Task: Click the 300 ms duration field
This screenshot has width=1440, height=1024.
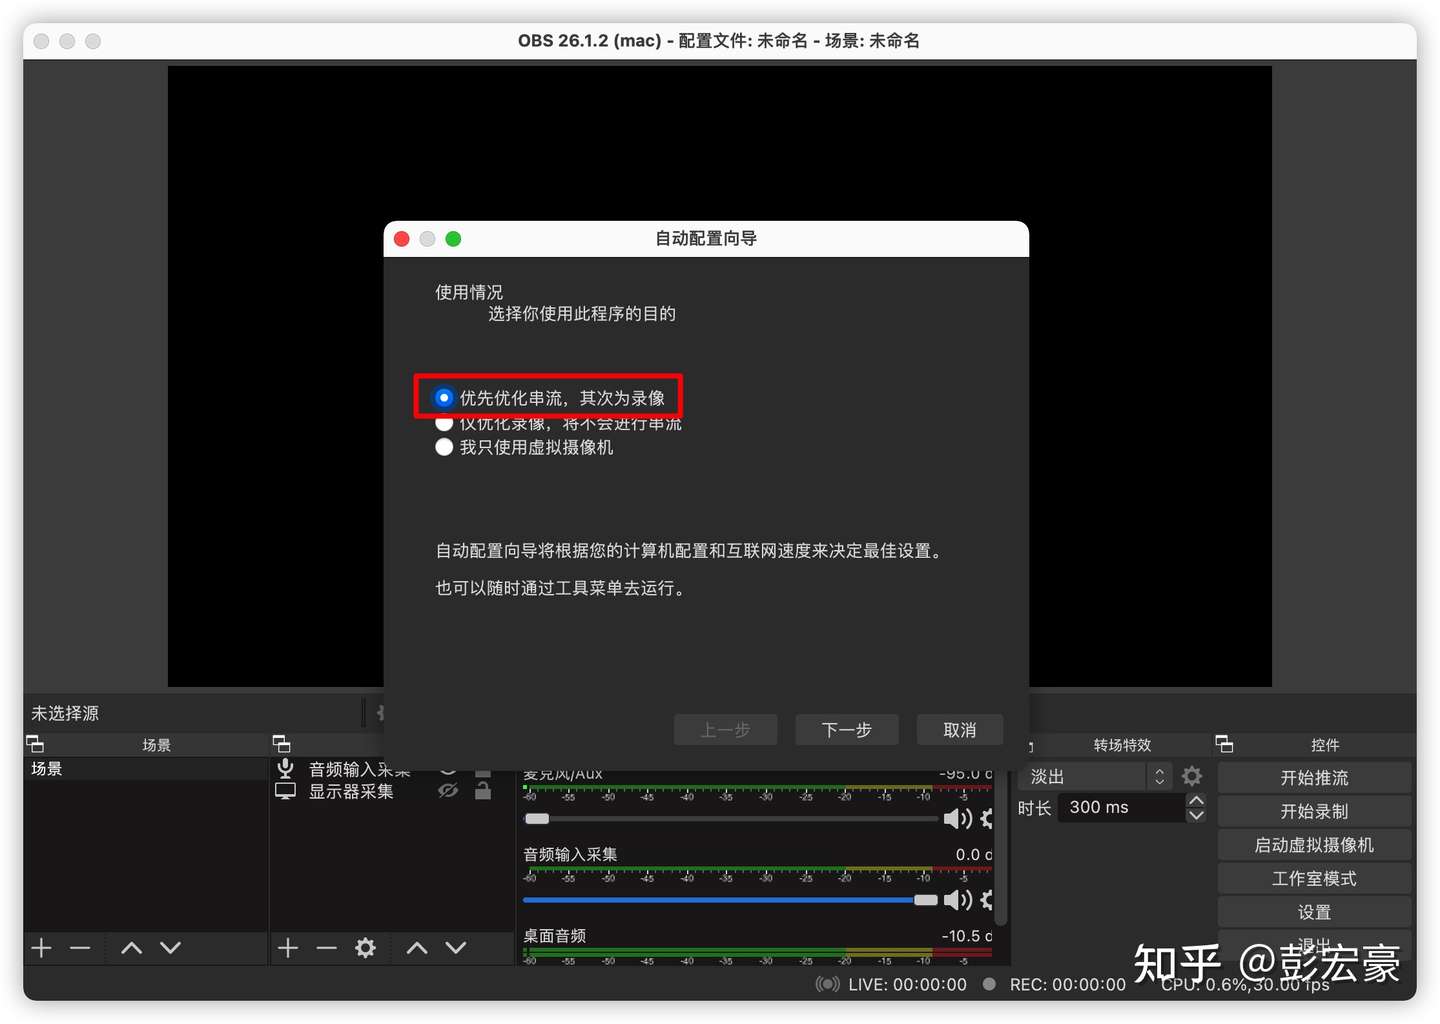Action: click(1122, 807)
